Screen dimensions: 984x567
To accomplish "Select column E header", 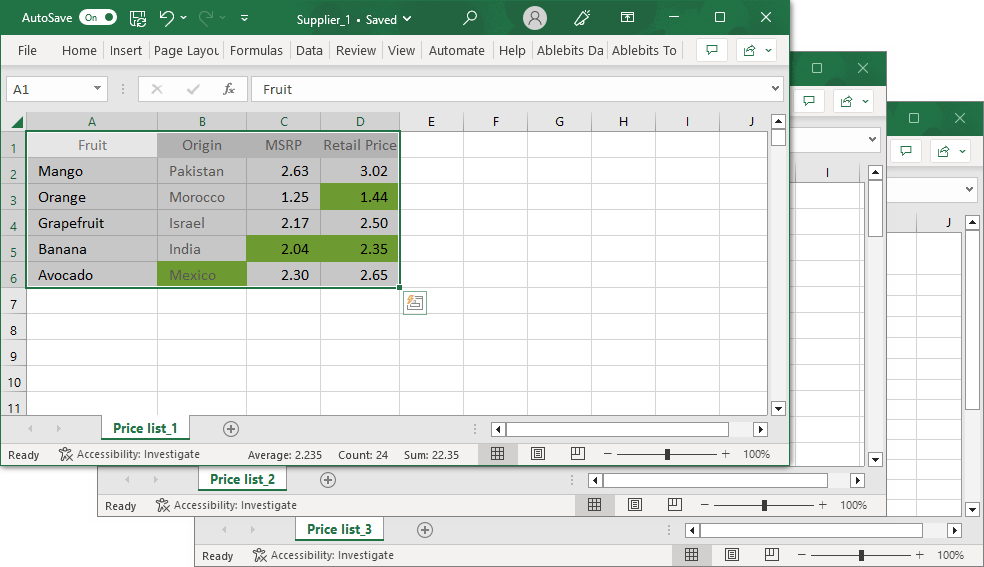I will point(431,122).
